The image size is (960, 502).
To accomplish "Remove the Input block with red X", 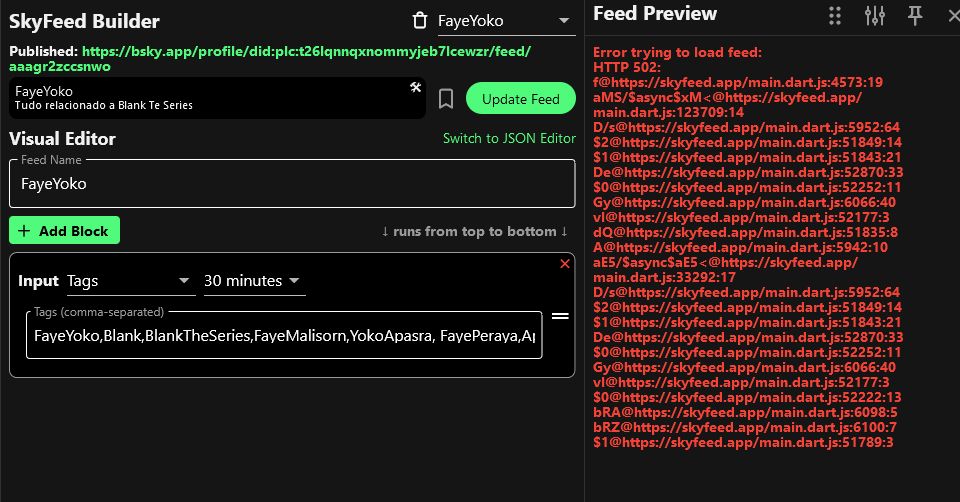I will 564,264.
